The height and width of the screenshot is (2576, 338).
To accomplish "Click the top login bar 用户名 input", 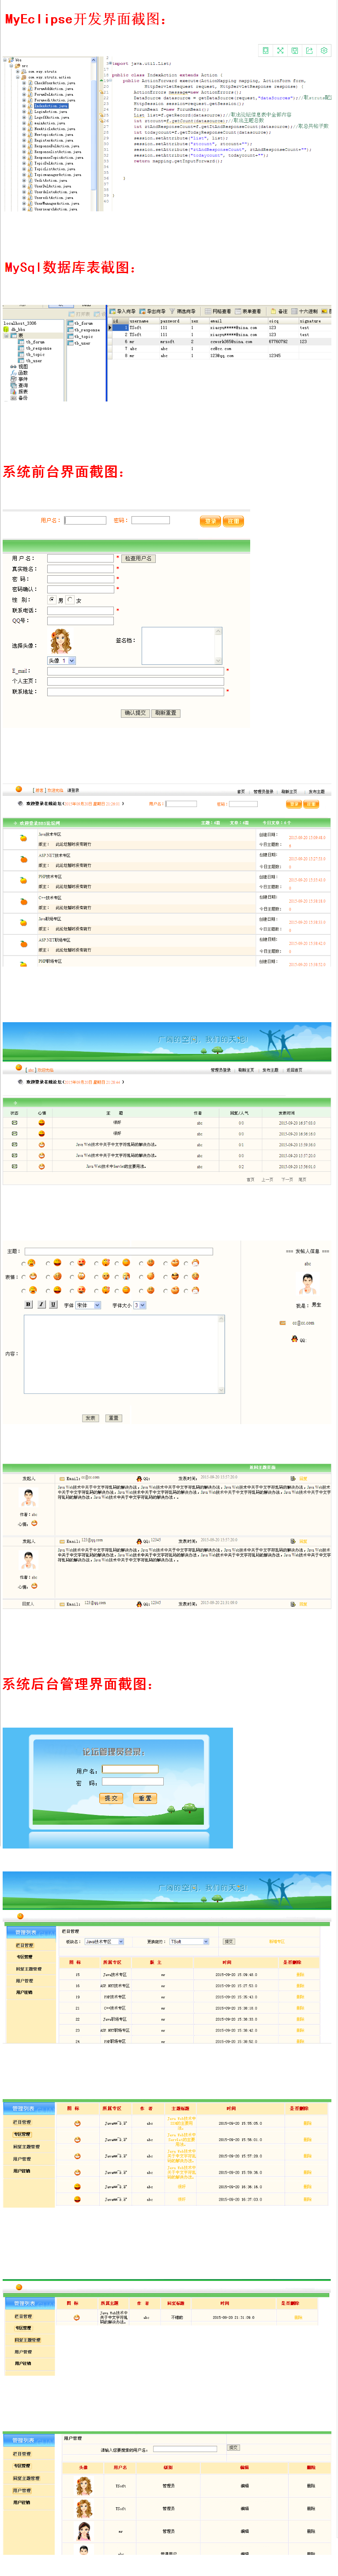I will (85, 520).
